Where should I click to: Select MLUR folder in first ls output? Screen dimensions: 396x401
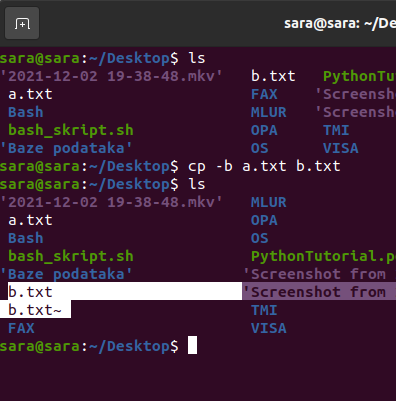pos(269,112)
